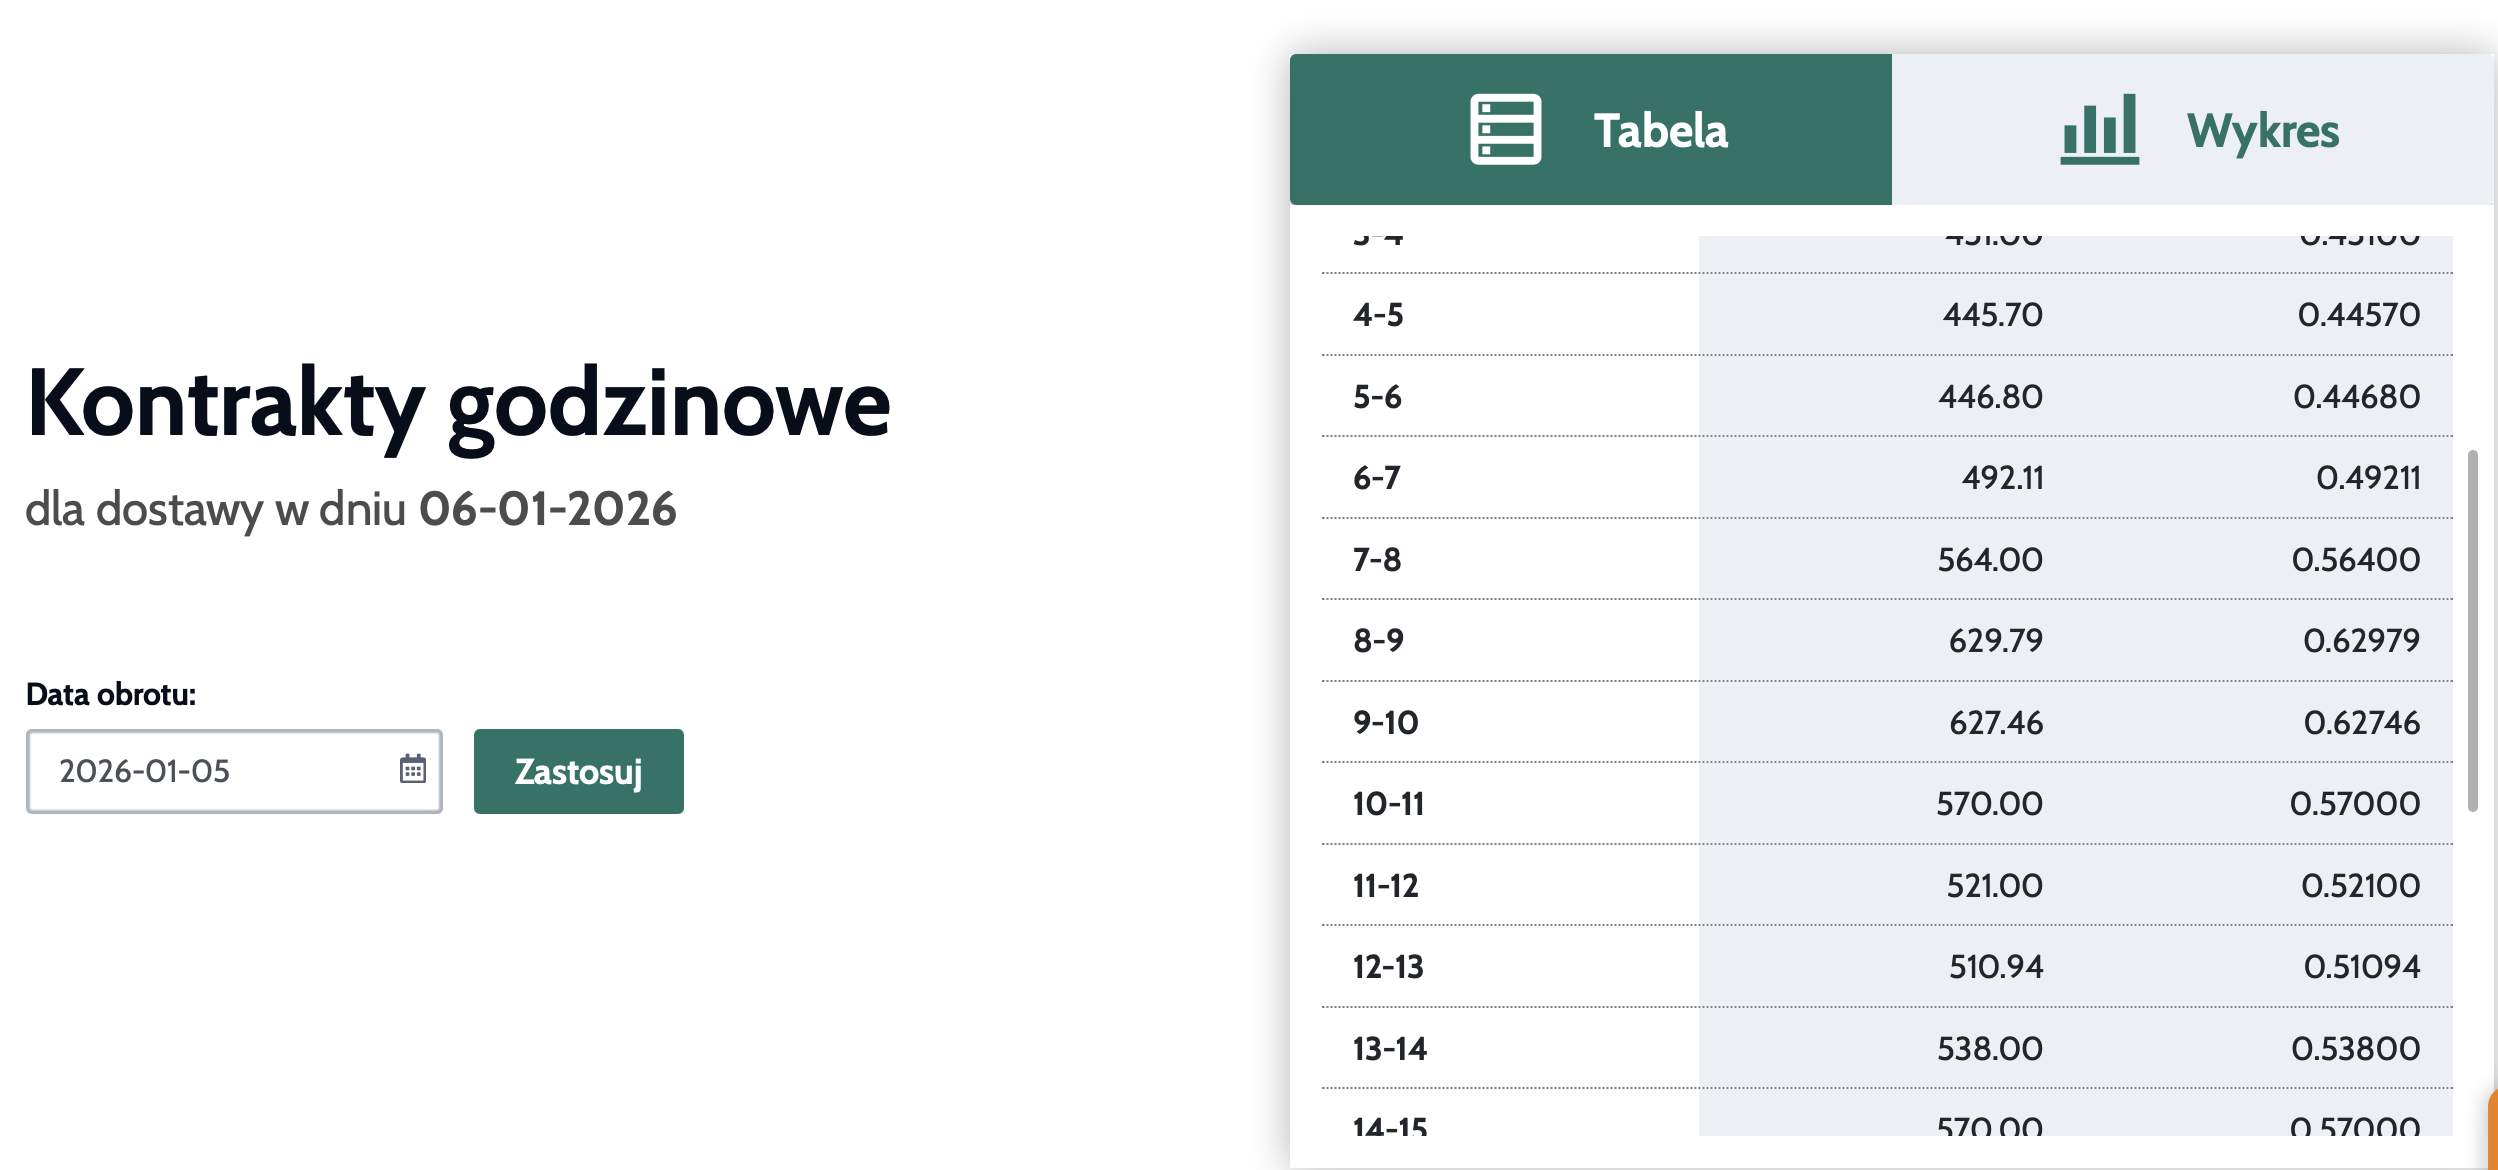Click the 445.70 price cell

tap(1992, 315)
